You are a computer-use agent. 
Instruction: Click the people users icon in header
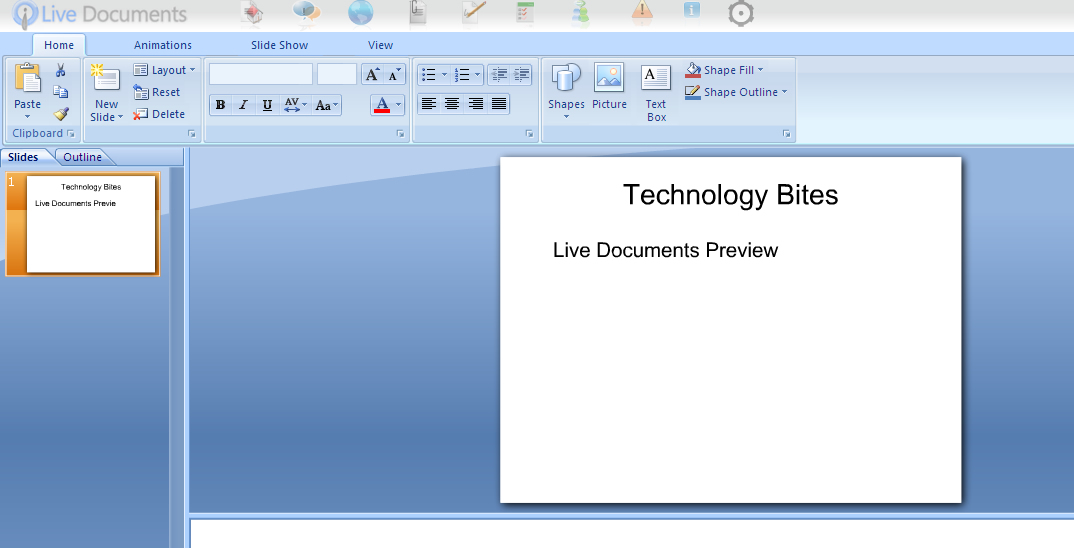[581, 13]
